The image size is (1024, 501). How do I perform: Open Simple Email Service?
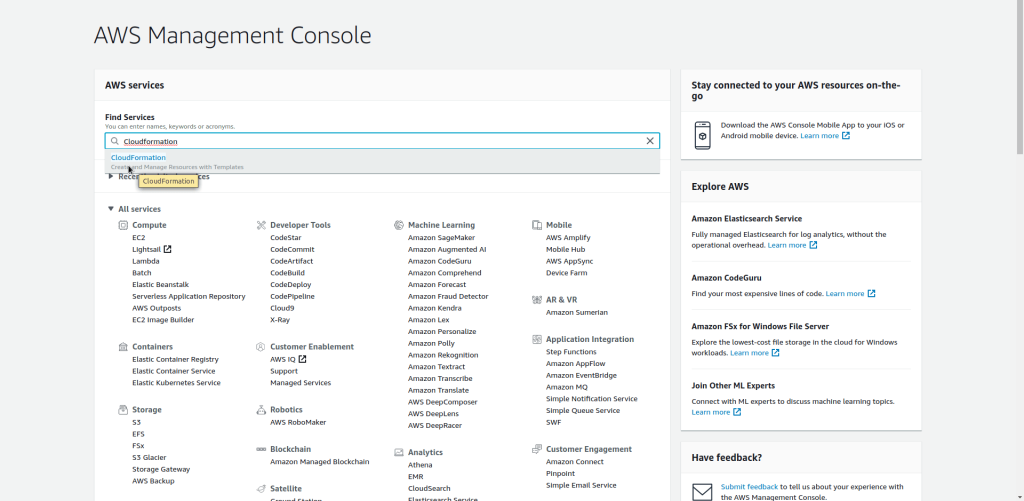581,485
